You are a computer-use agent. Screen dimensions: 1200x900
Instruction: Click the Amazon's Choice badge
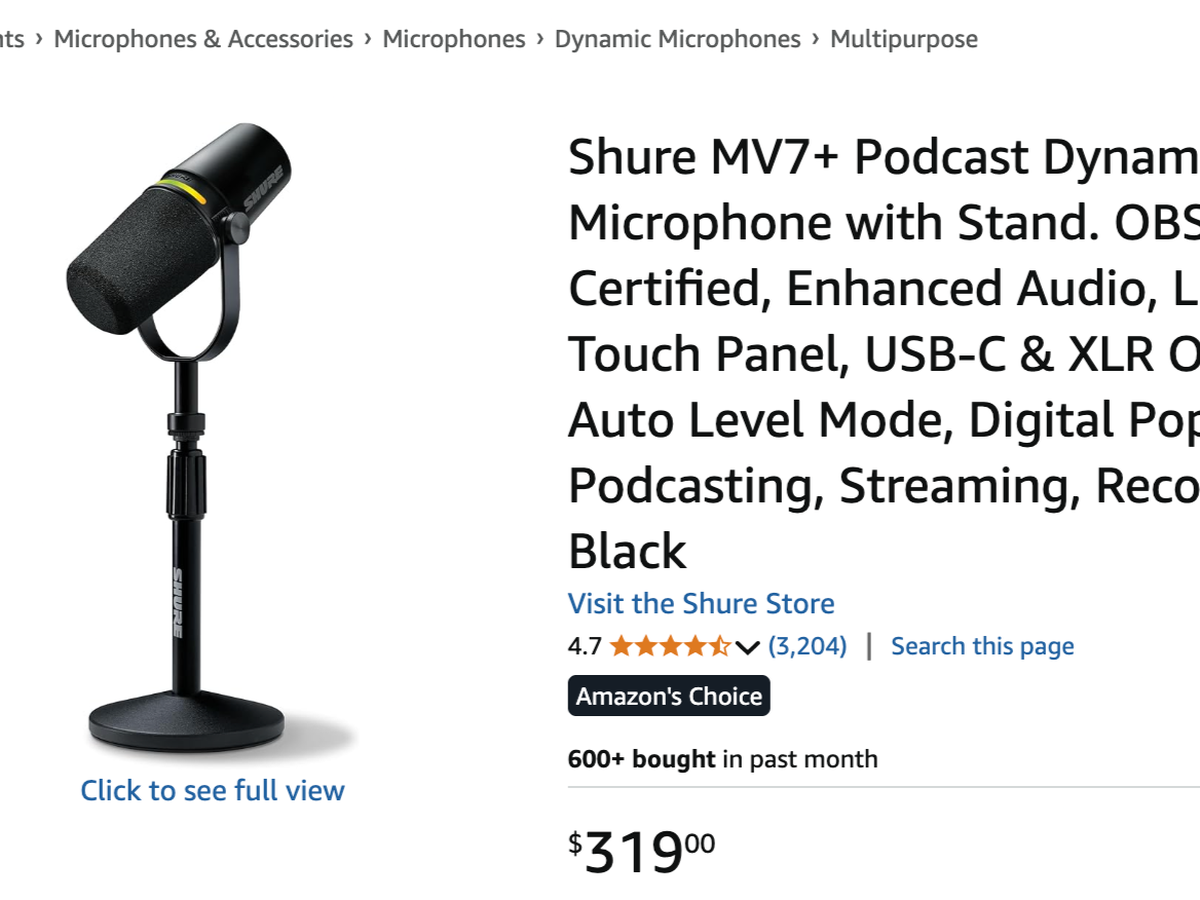[669, 696]
